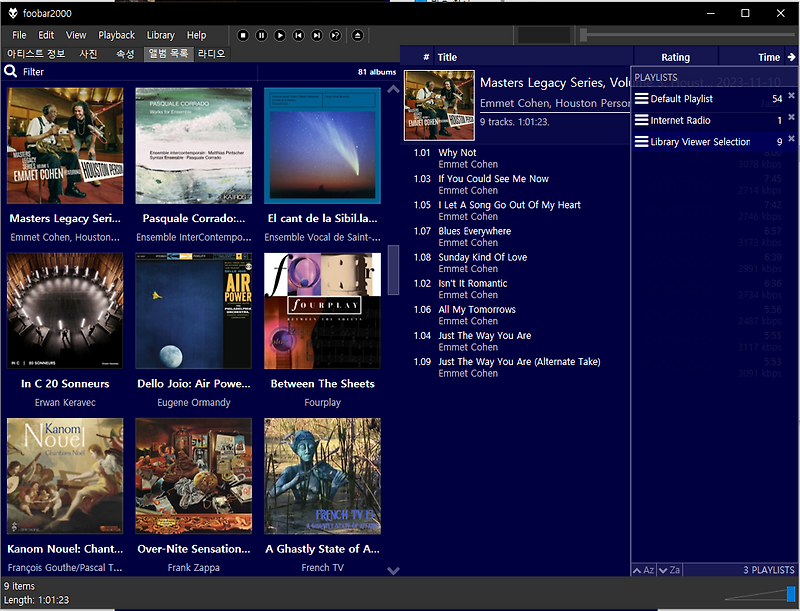The height and width of the screenshot is (611, 800).
Task: Click the arrow icon right of Time column
Action: [x=791, y=57]
